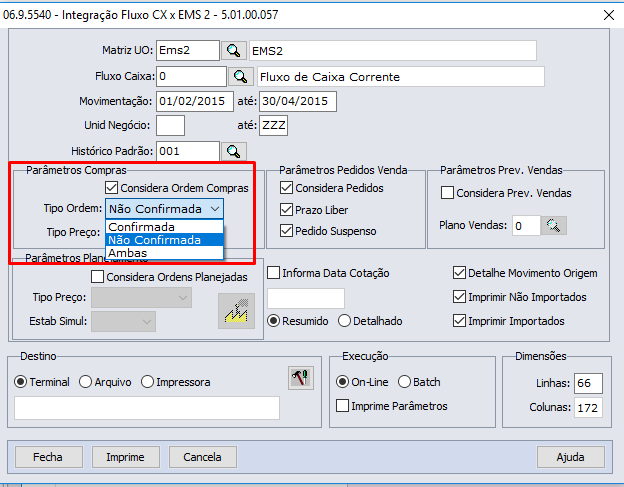Enable Imprime Parâmetros
Image resolution: width=624 pixels, height=487 pixels.
pyautogui.click(x=342, y=406)
